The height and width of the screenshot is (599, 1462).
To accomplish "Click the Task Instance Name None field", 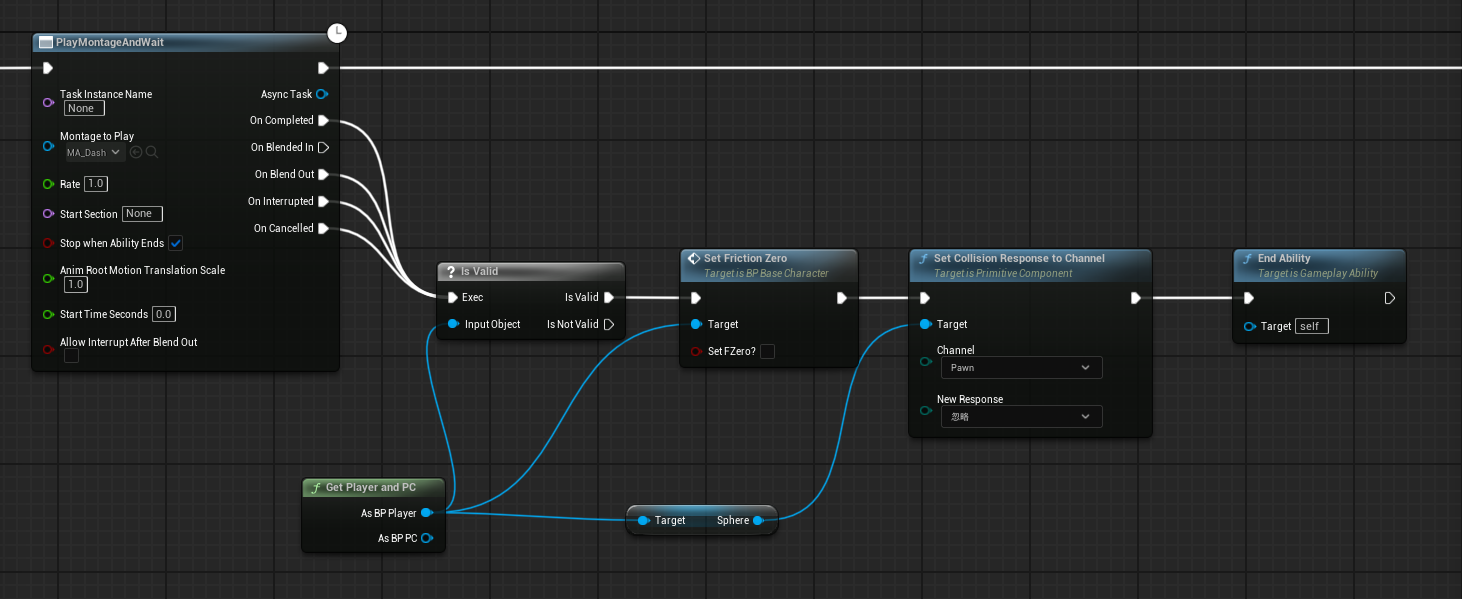I will (84, 108).
